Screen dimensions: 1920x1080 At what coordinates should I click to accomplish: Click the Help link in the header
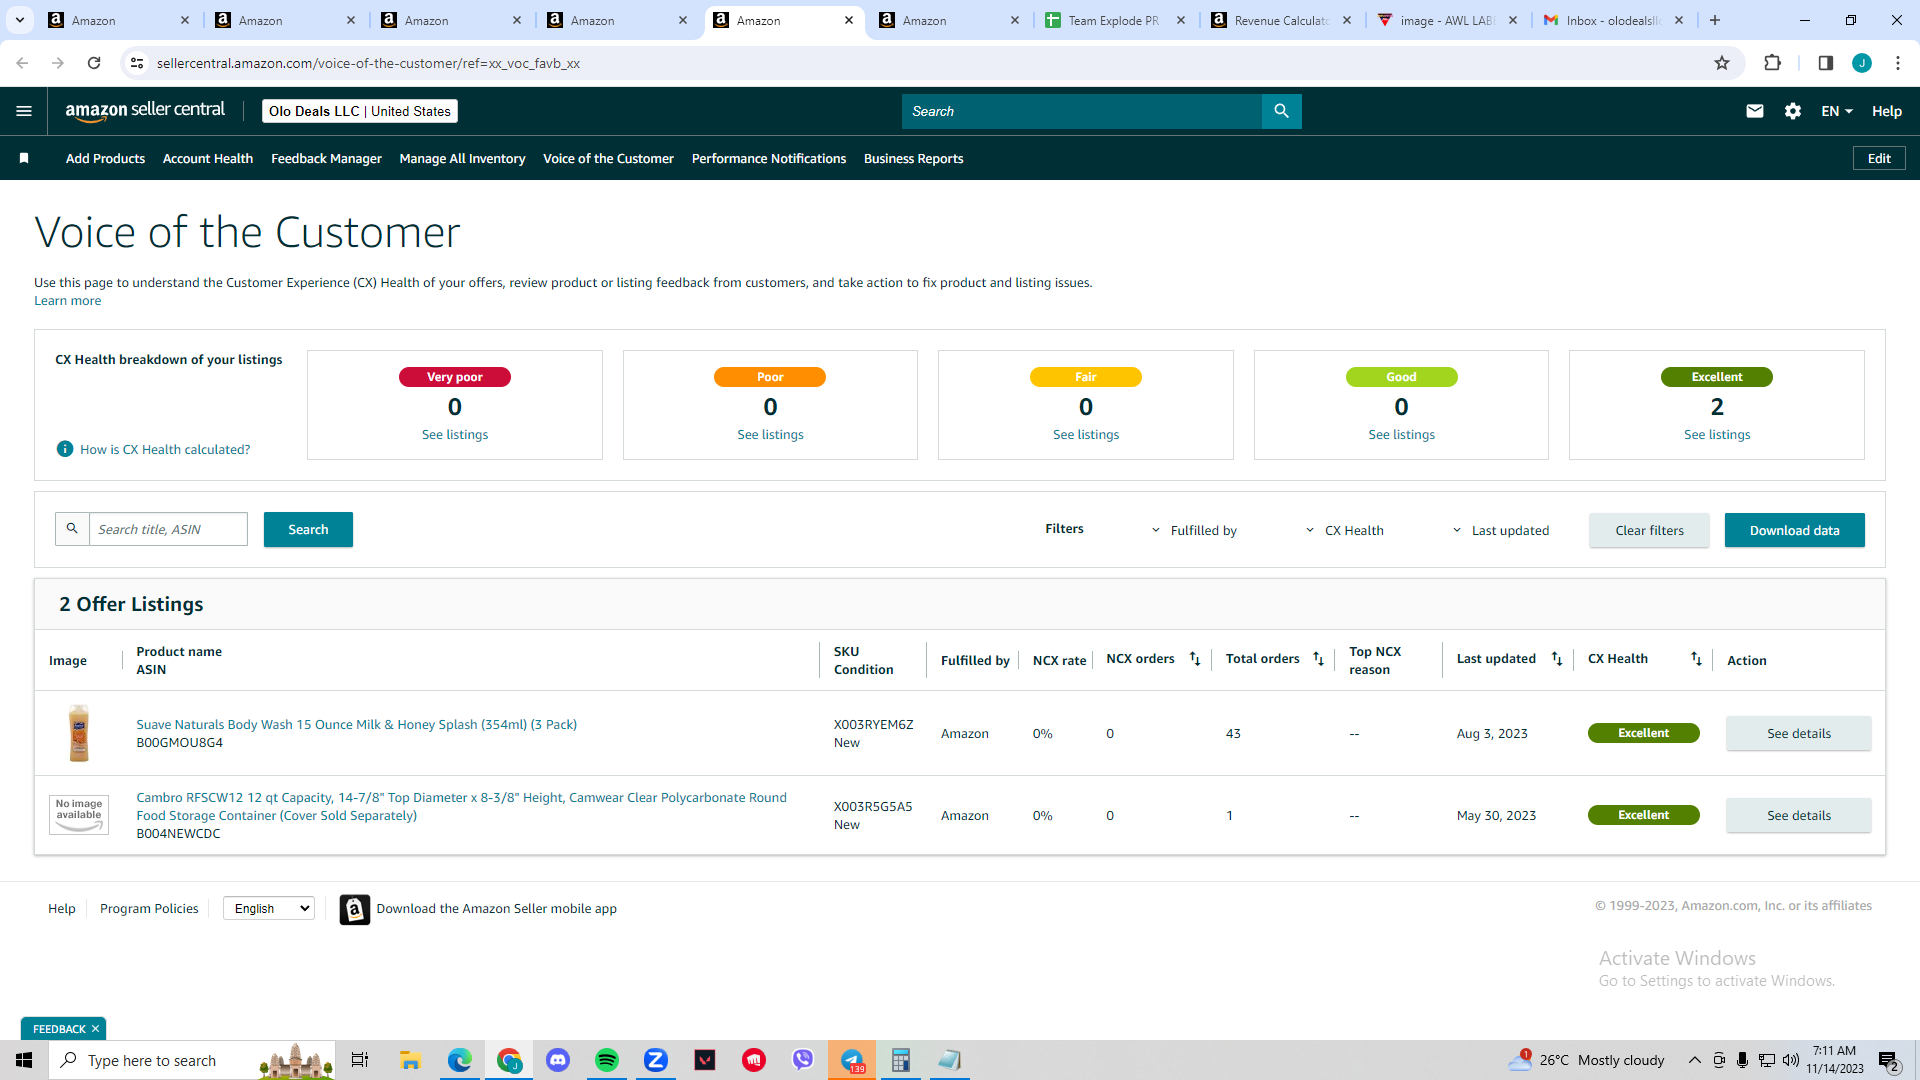[x=1887, y=111]
